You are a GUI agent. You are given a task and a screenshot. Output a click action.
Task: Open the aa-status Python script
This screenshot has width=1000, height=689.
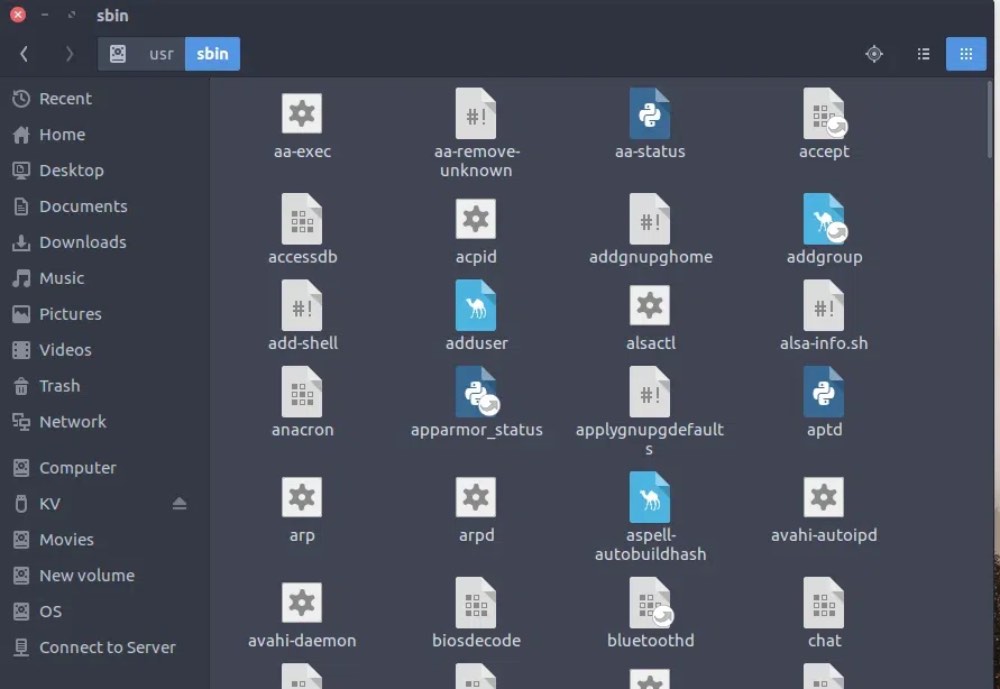(649, 115)
